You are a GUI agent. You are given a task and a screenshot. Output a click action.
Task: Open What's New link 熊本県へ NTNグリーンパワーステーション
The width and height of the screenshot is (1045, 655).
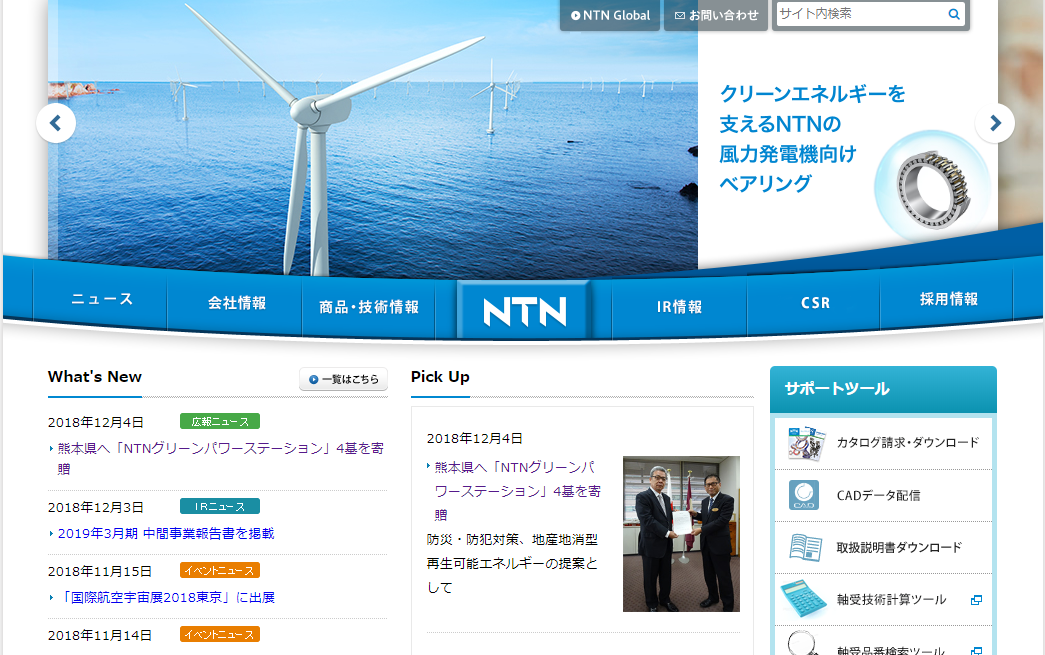coord(221,458)
